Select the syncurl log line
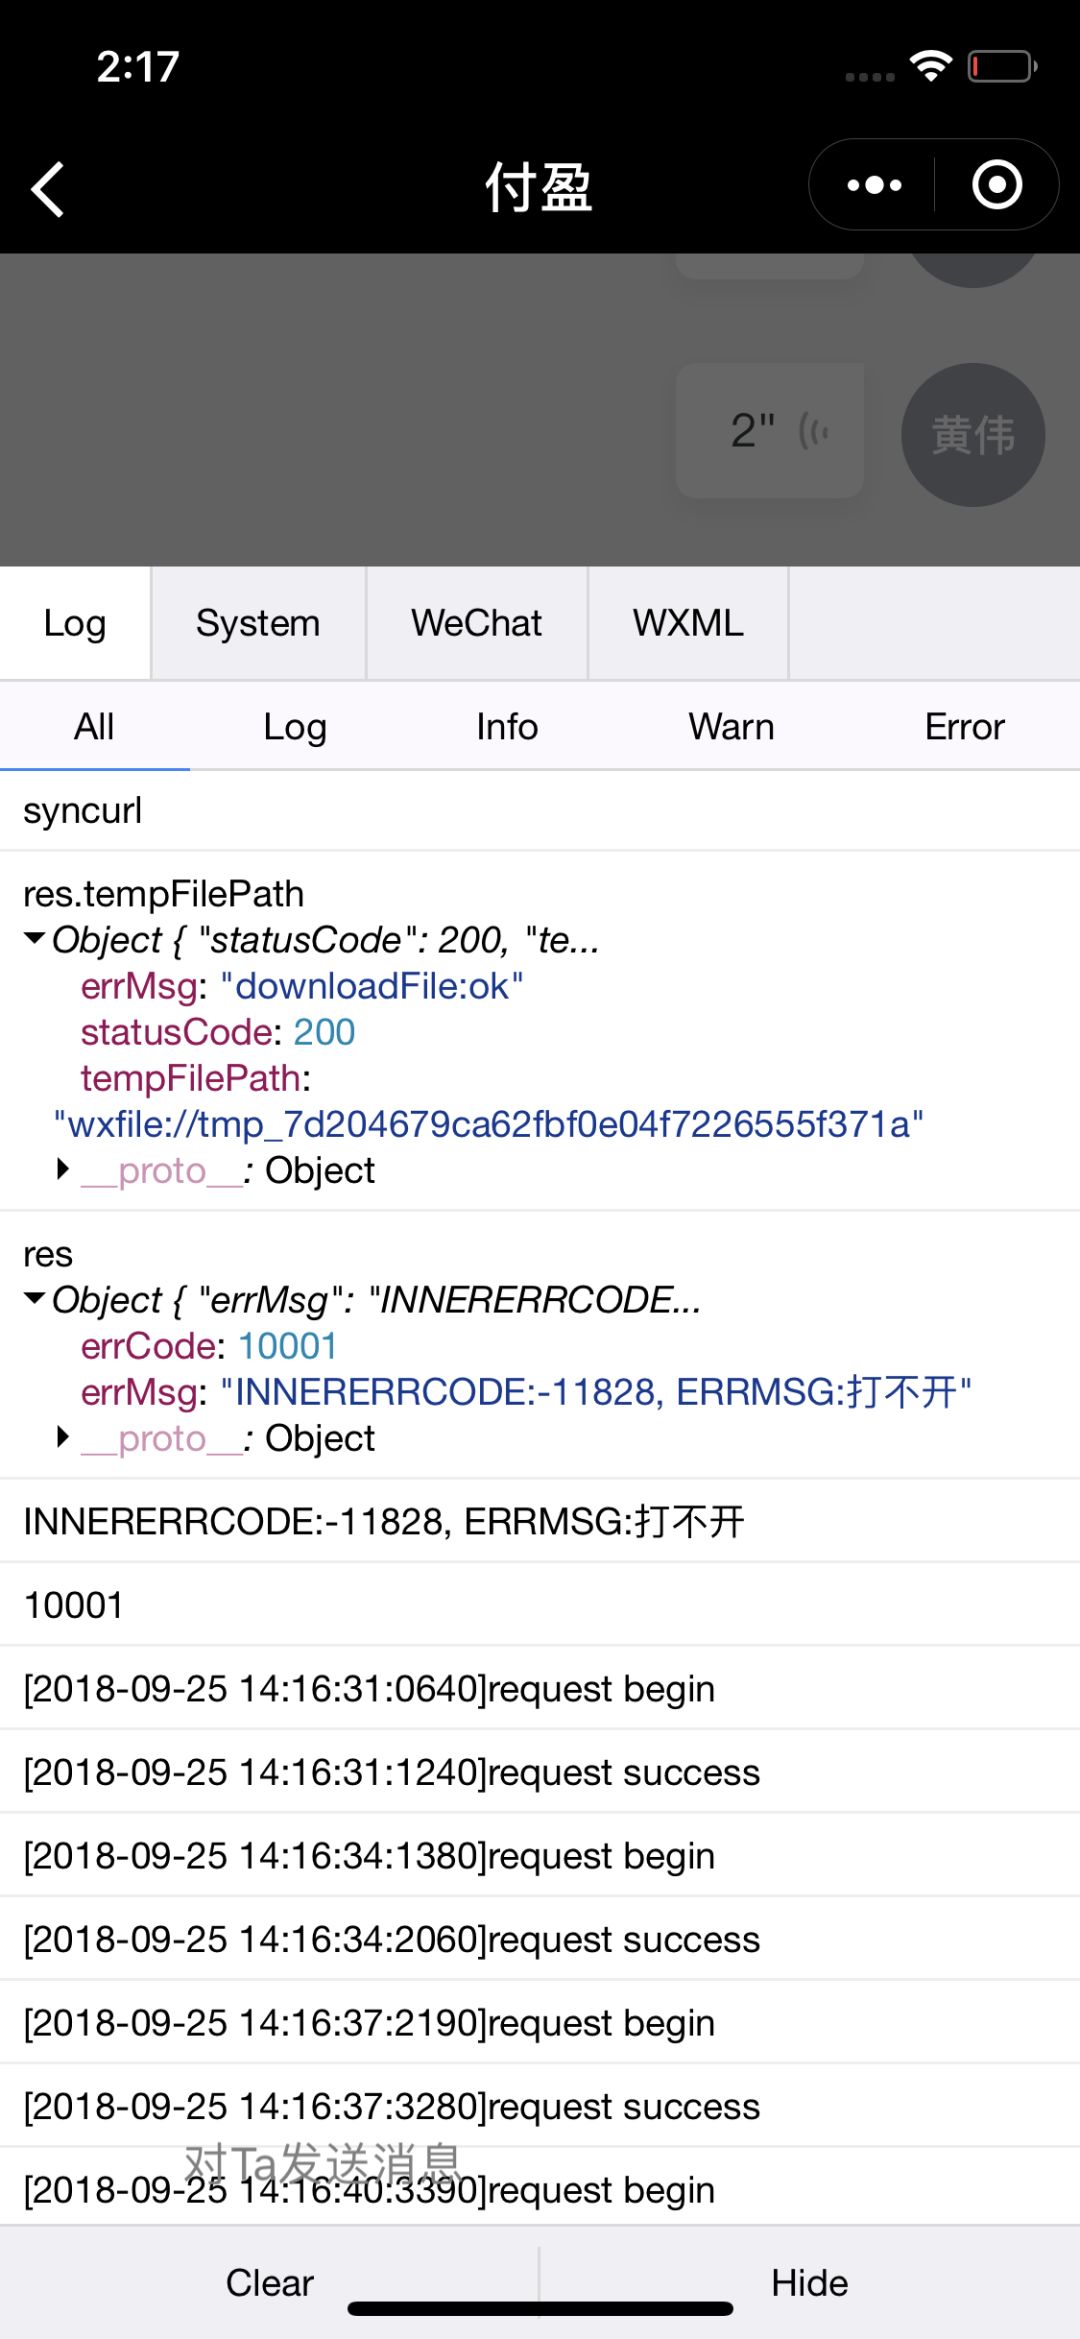Image resolution: width=1080 pixels, height=2339 pixels. click(540, 810)
